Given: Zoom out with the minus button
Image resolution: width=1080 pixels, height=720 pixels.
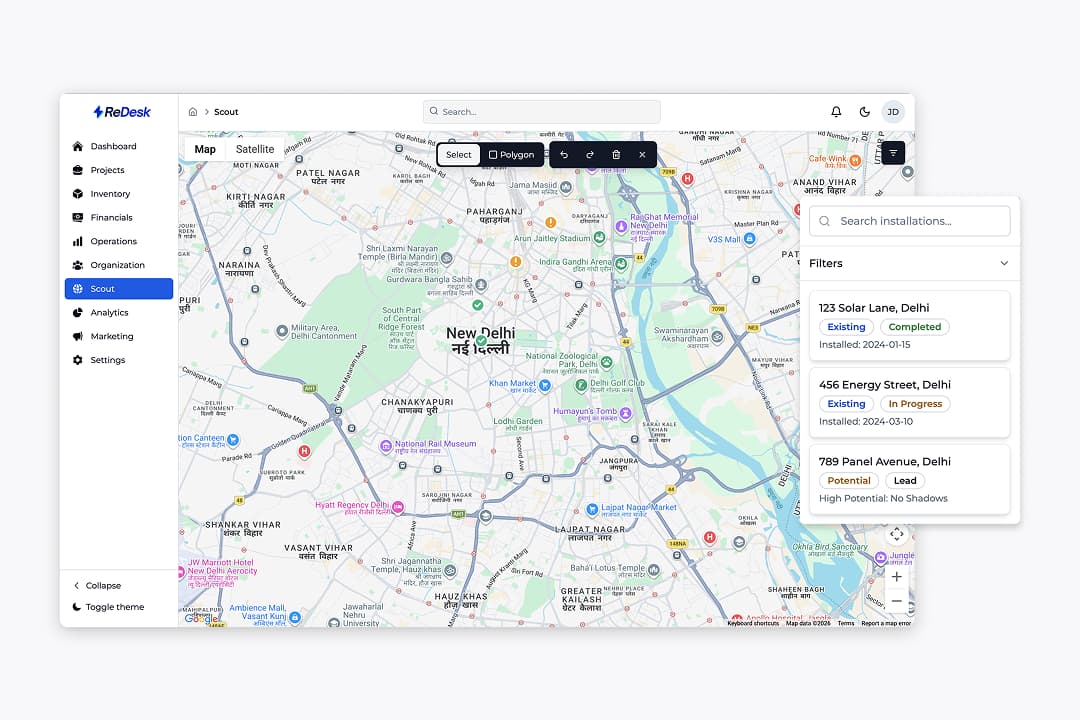Looking at the screenshot, I should [896, 601].
